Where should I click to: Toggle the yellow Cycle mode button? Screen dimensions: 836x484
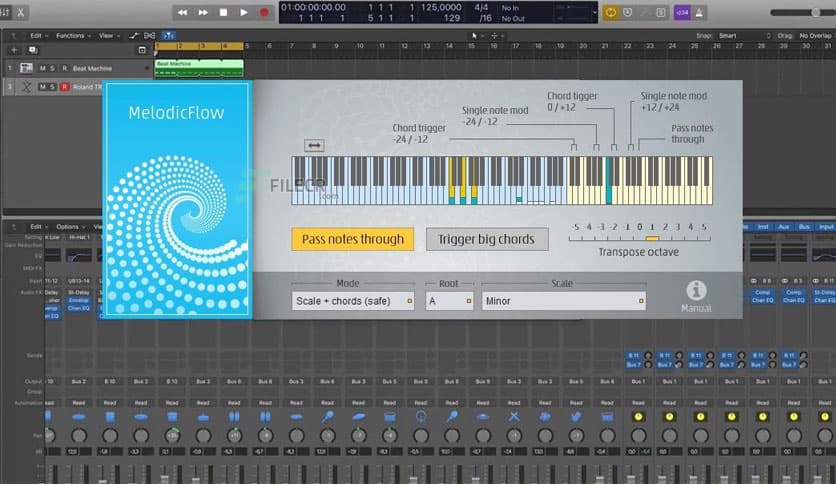[610, 12]
